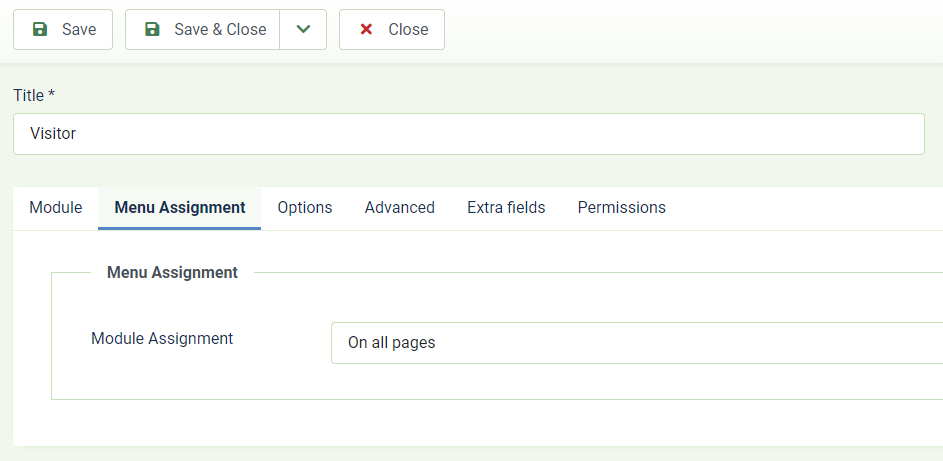Open the Options tab
The height and width of the screenshot is (461, 943).
tap(305, 208)
